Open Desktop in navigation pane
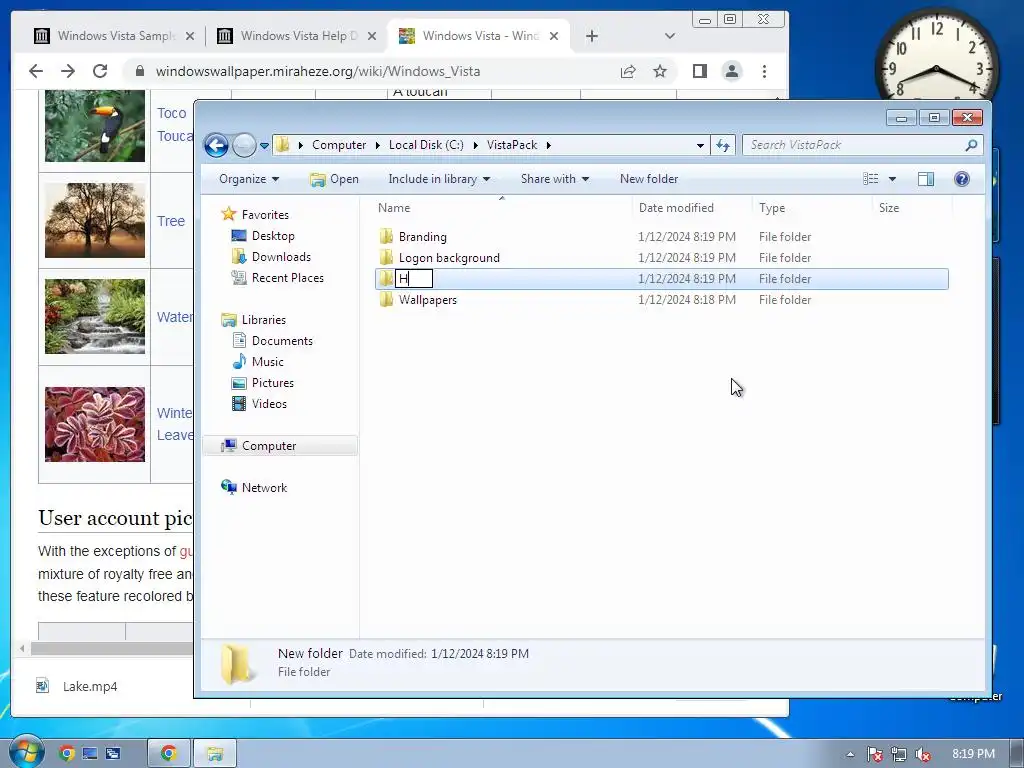Viewport: 1024px width, 768px height. [273, 236]
